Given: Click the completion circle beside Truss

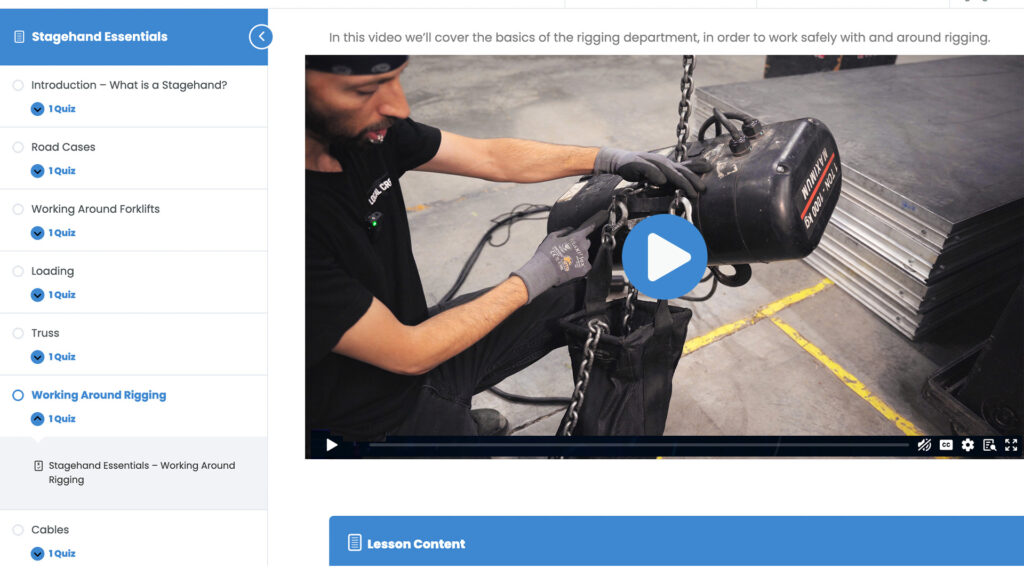Looking at the screenshot, I should (x=18, y=333).
